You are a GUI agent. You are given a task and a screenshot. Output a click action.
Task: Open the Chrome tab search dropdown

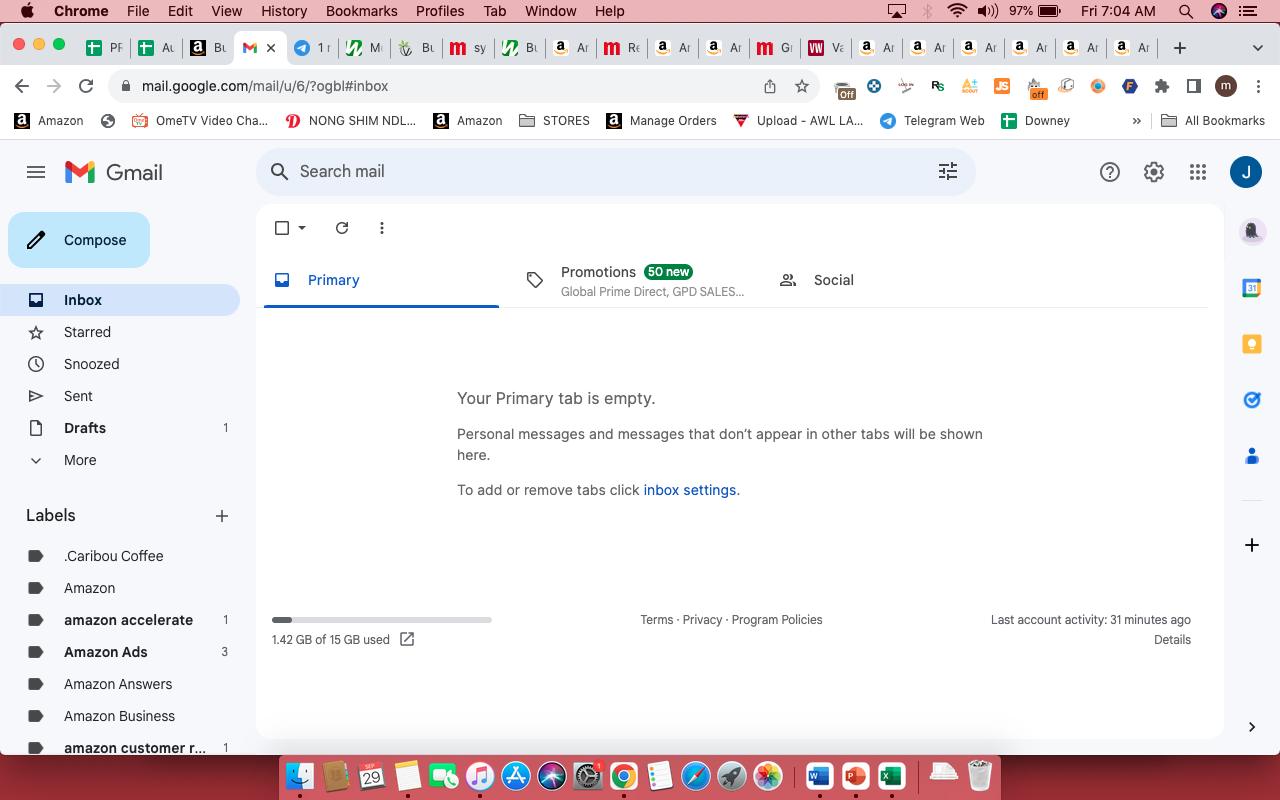pos(1257,47)
